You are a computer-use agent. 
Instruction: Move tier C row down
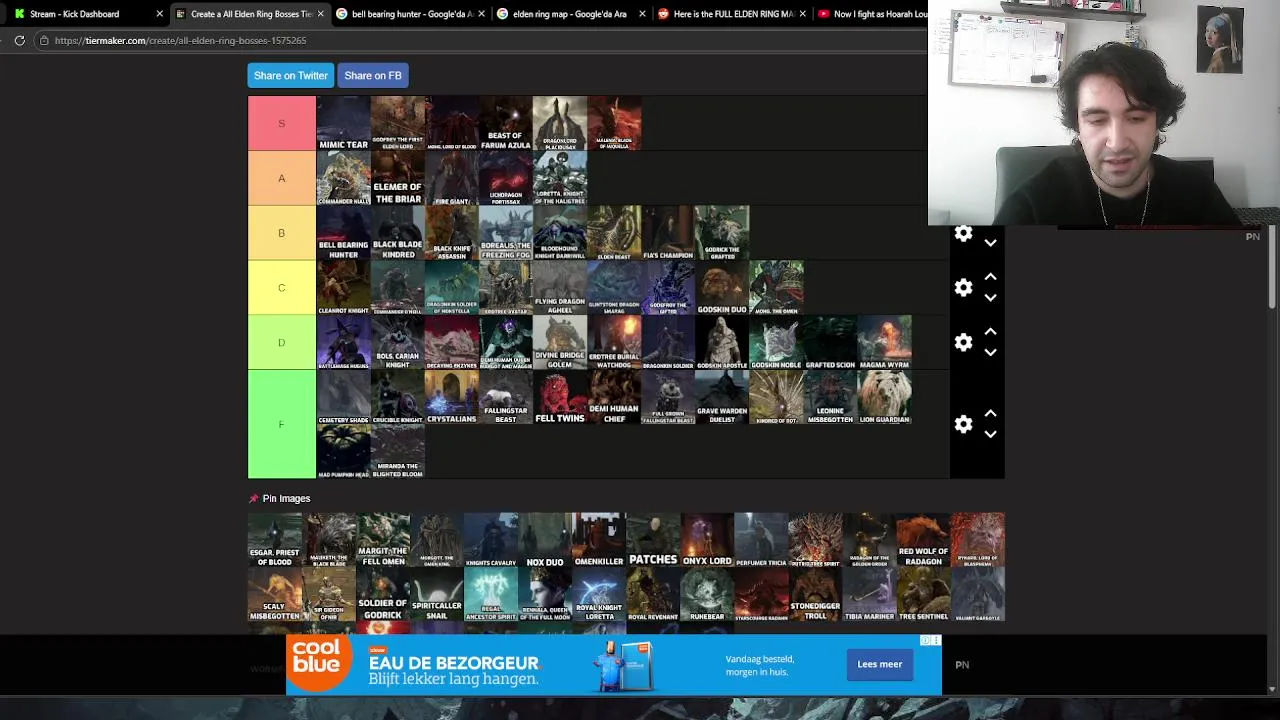(x=990, y=298)
